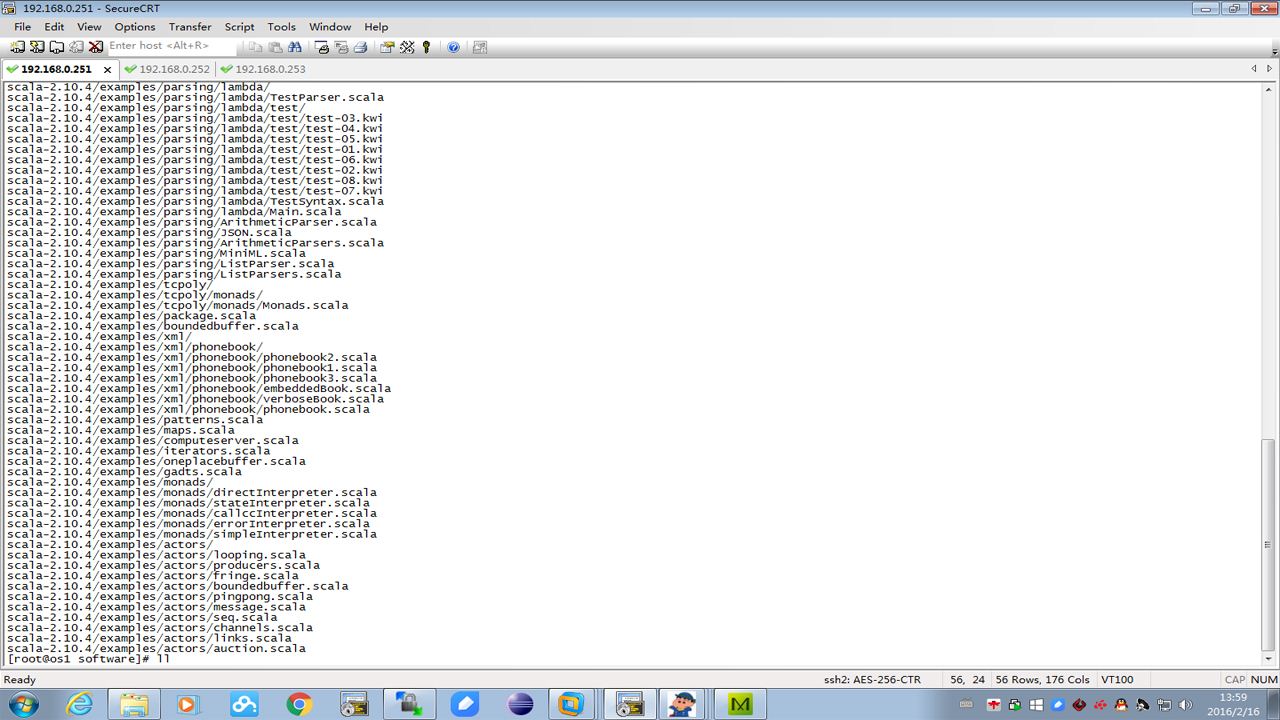Viewport: 1280px width, 720px height.
Task: Open Help with the blue question mark
Action: pyautogui.click(x=453, y=47)
